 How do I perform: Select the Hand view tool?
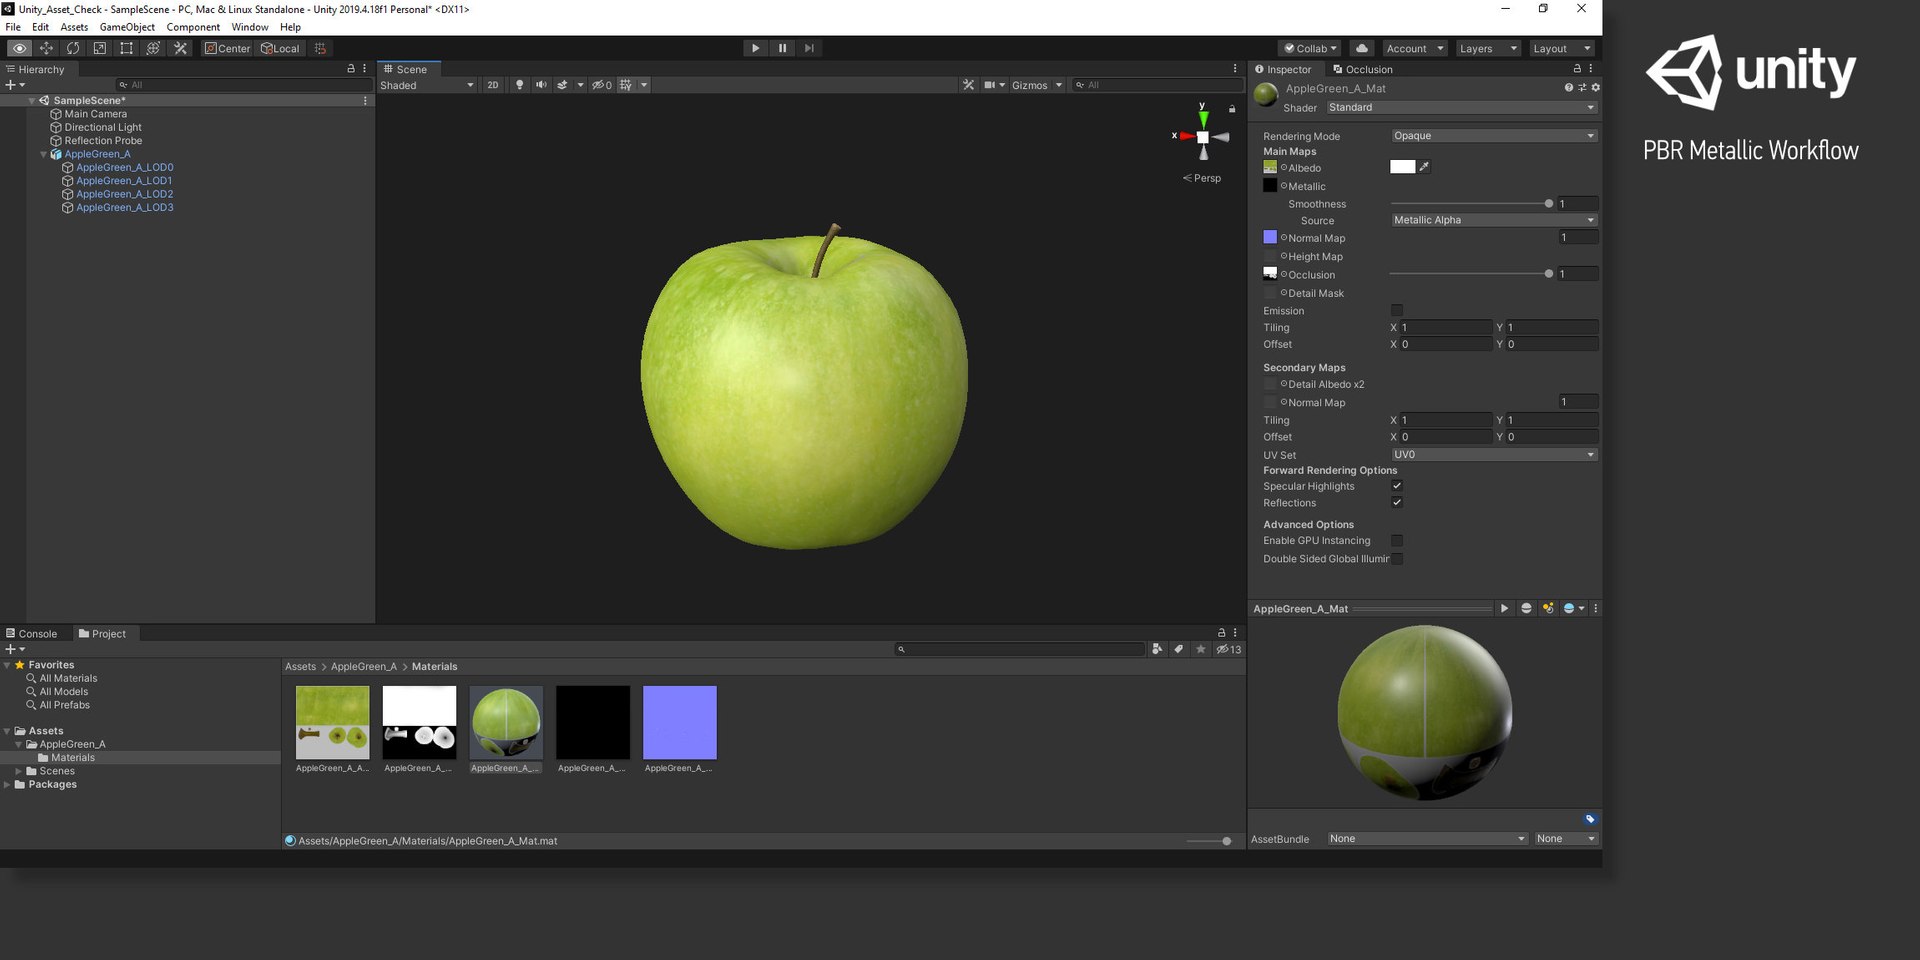(x=19, y=48)
